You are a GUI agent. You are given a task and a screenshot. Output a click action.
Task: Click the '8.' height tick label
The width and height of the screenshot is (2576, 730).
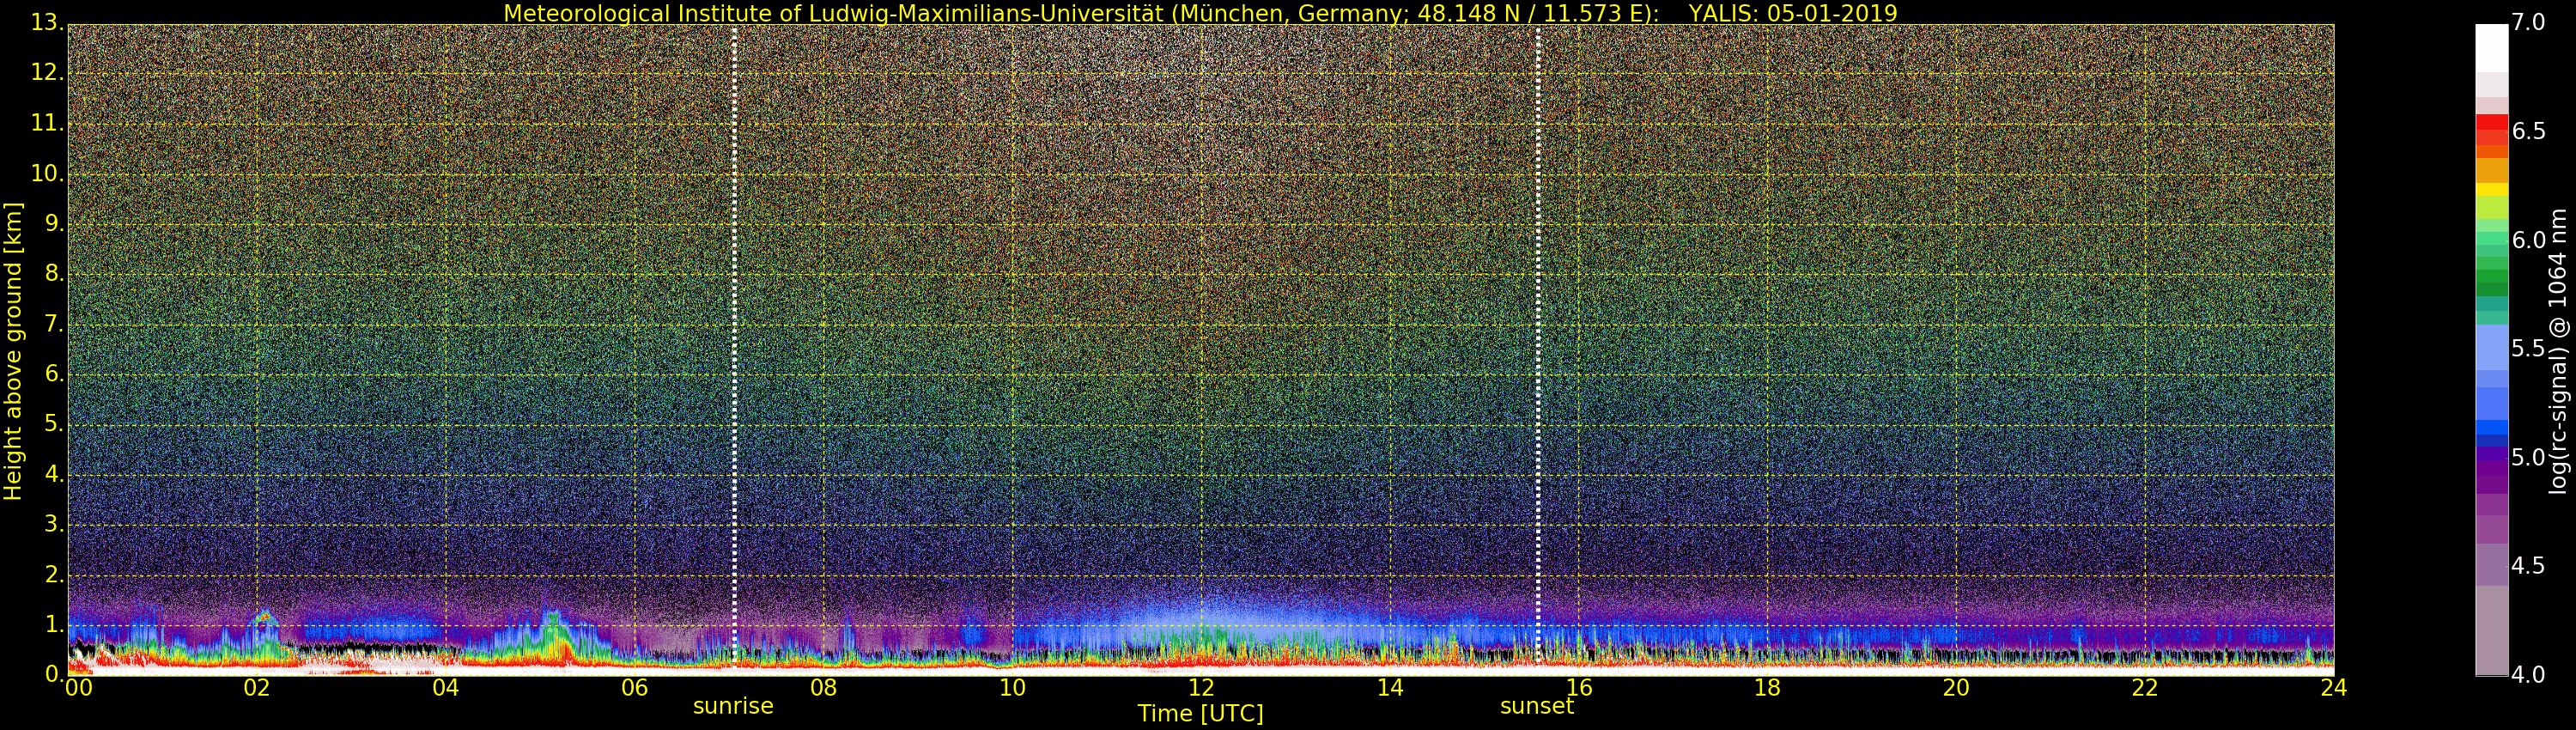[x=54, y=273]
